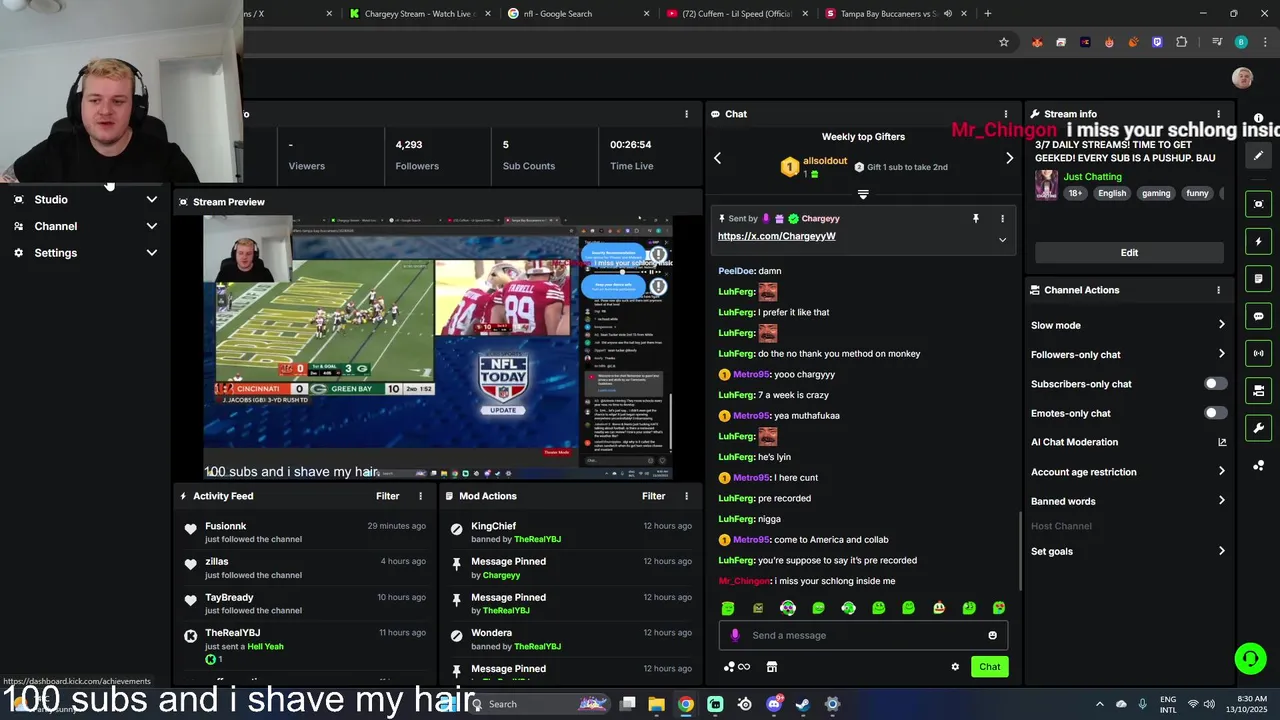1280x720 pixels.
Task: Open the document notes icon in right sidebar
Action: click(1258, 279)
